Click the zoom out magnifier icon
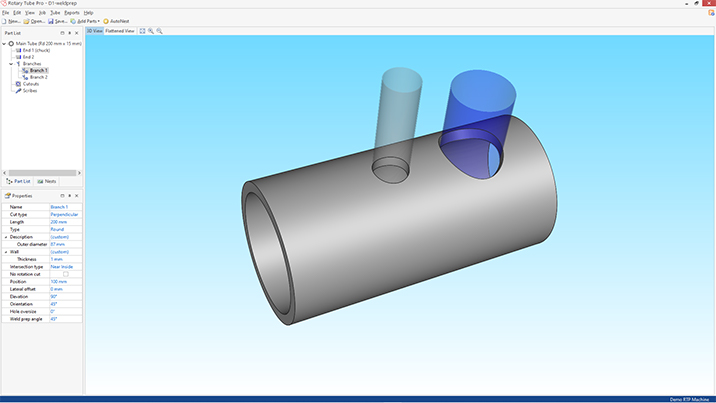This screenshot has width=716, height=403. pos(159,31)
